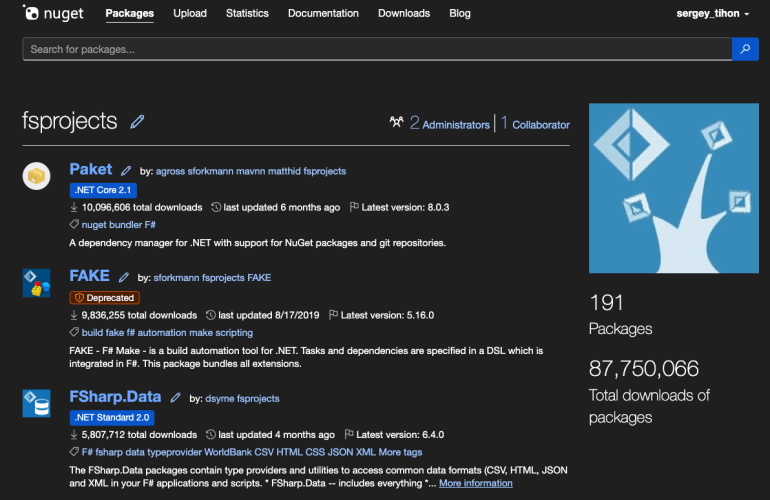Focus the Search for packages field
The image size is (770, 500).
coord(376,49)
